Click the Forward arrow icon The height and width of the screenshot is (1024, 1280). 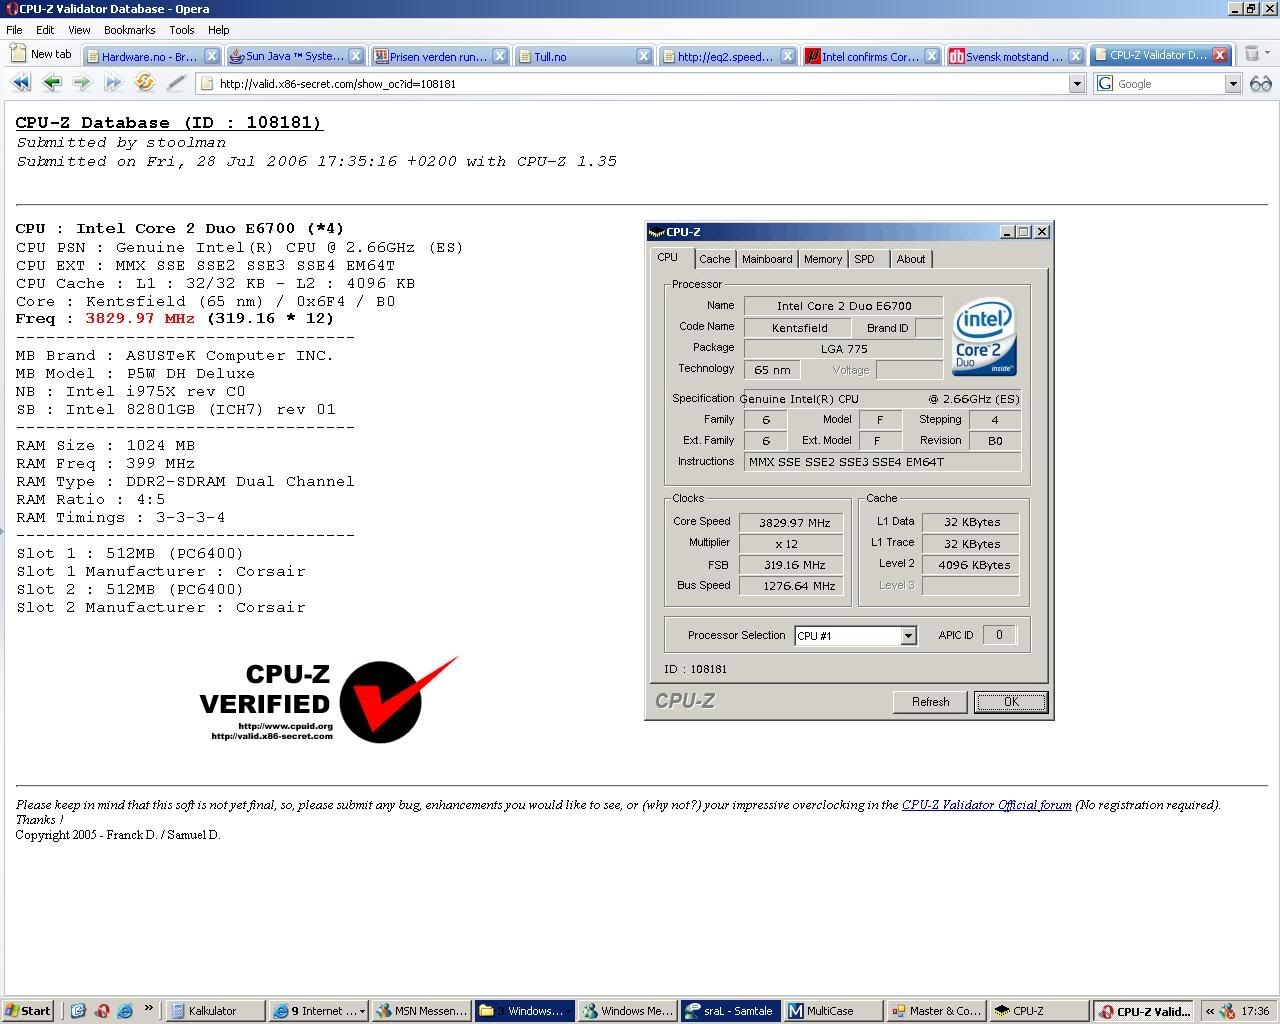[82, 83]
